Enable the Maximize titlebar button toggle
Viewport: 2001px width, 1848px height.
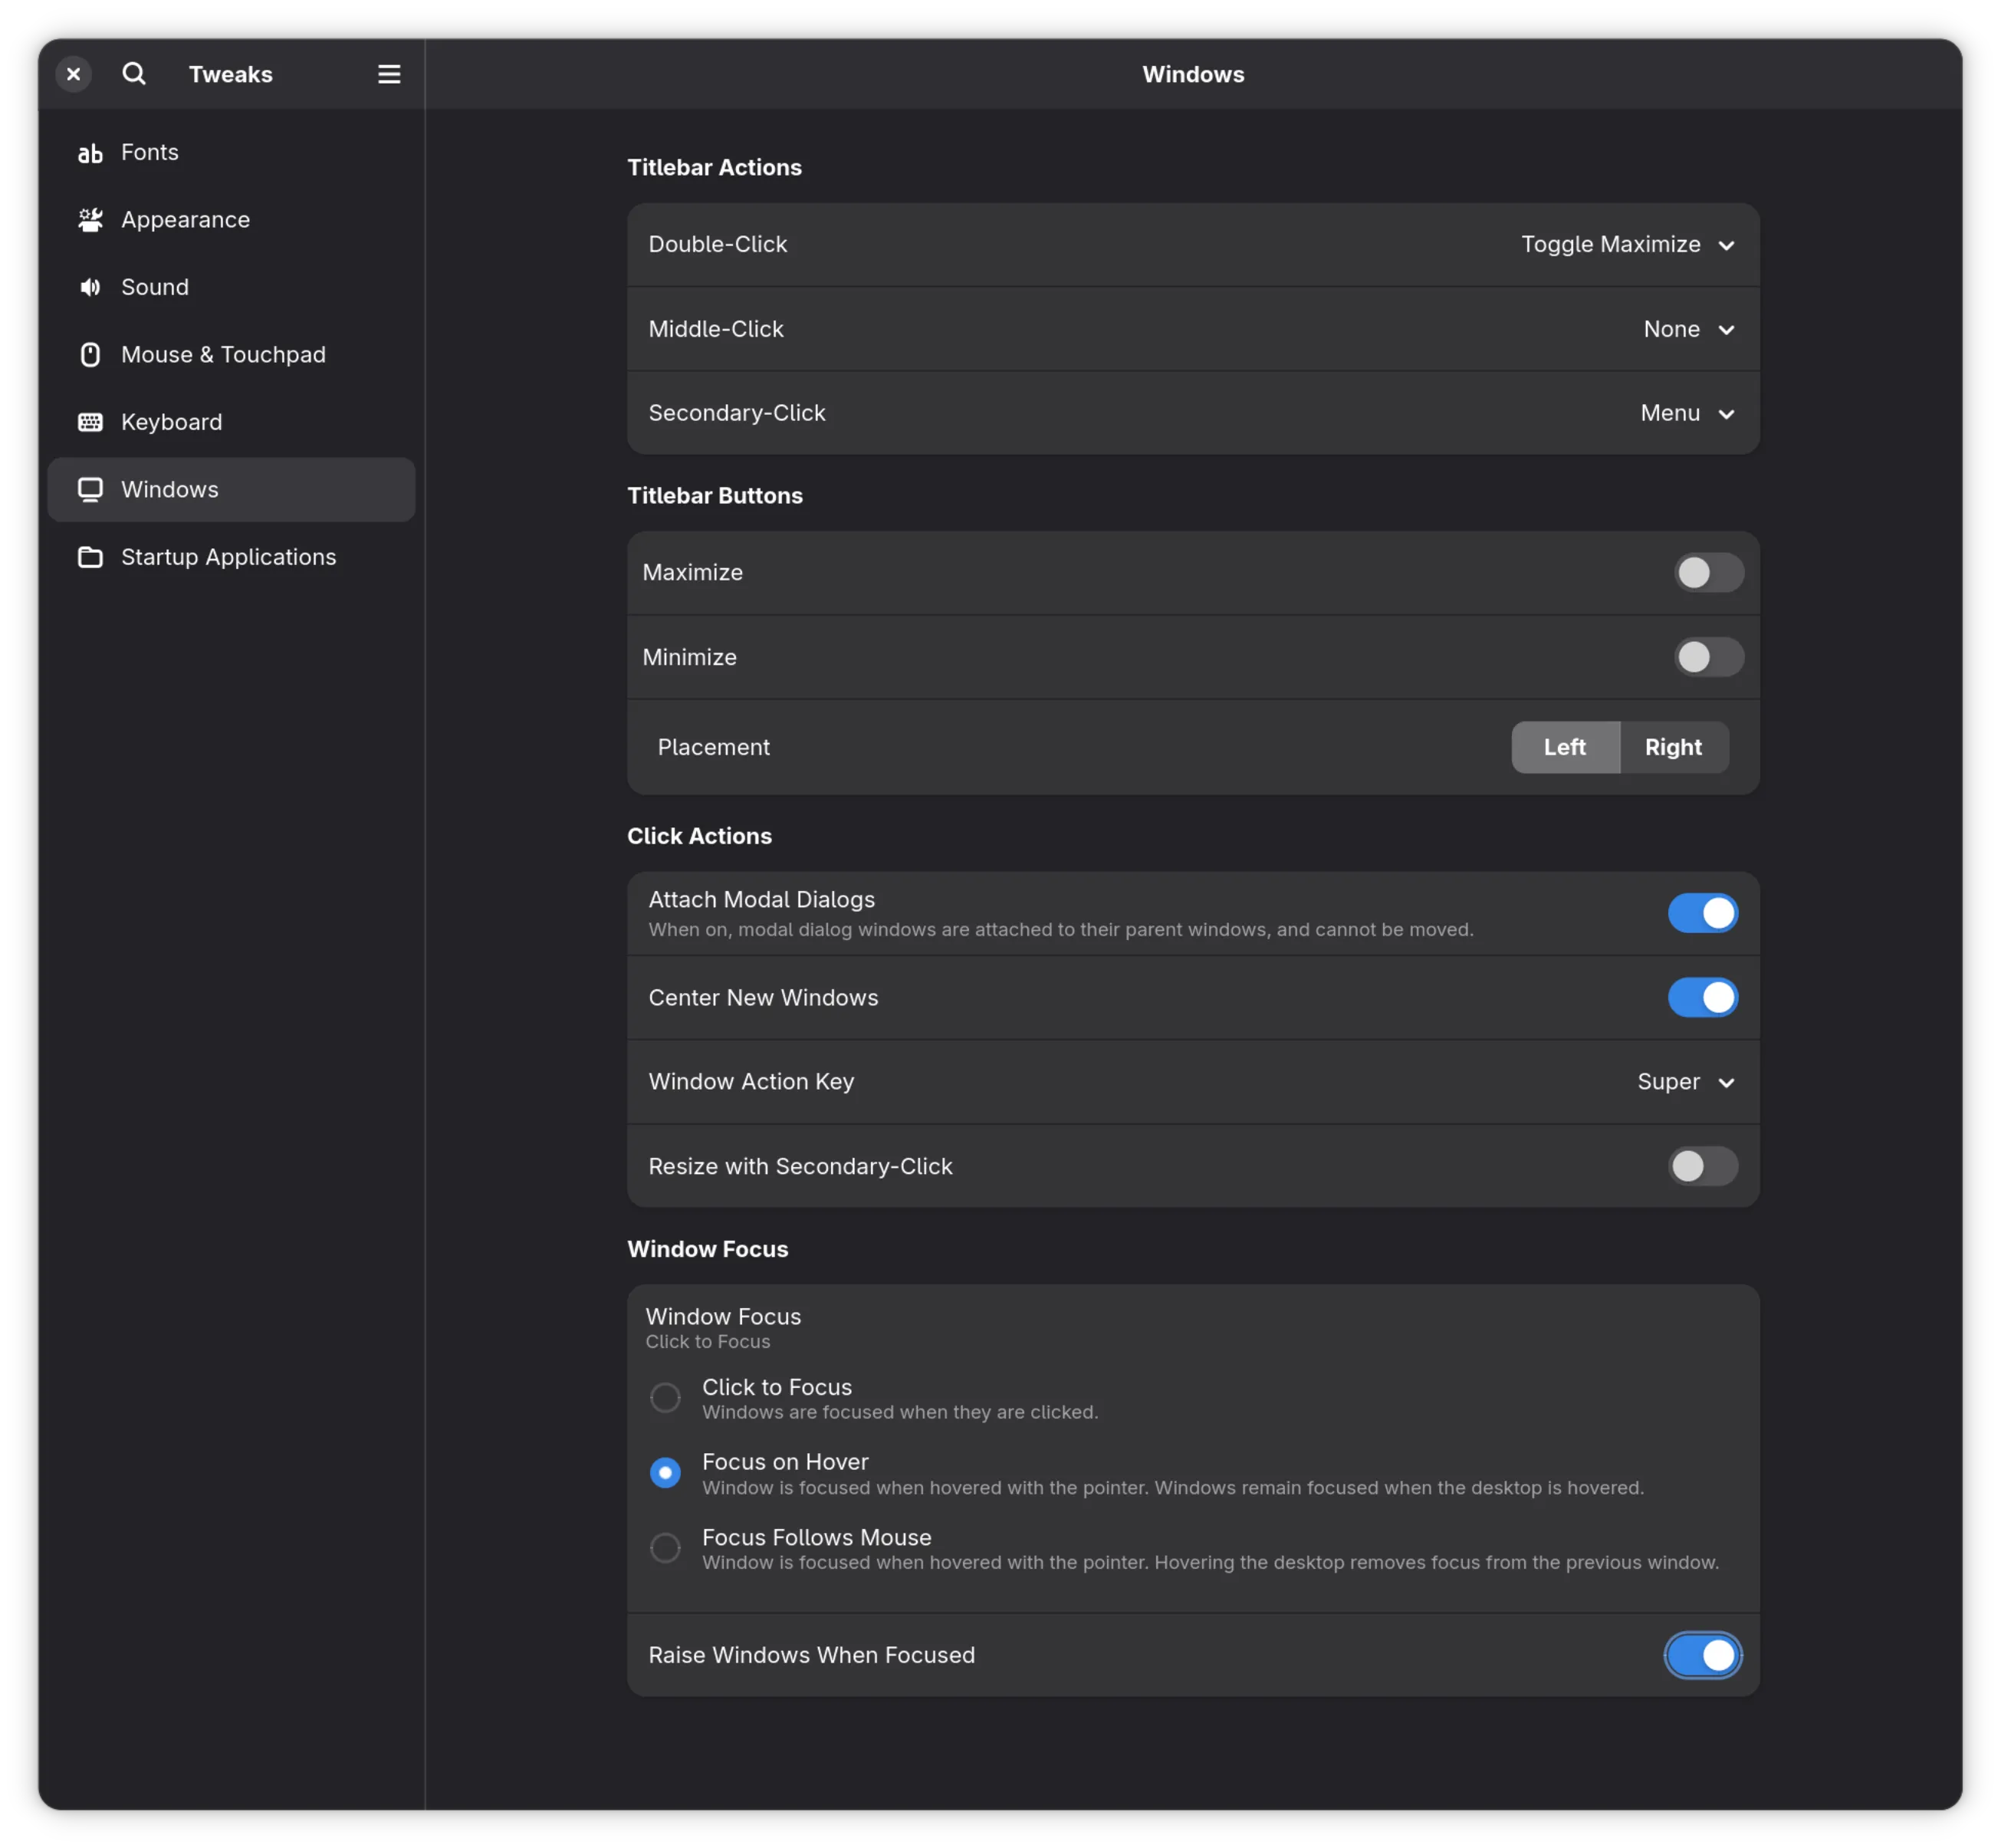pyautogui.click(x=1708, y=573)
